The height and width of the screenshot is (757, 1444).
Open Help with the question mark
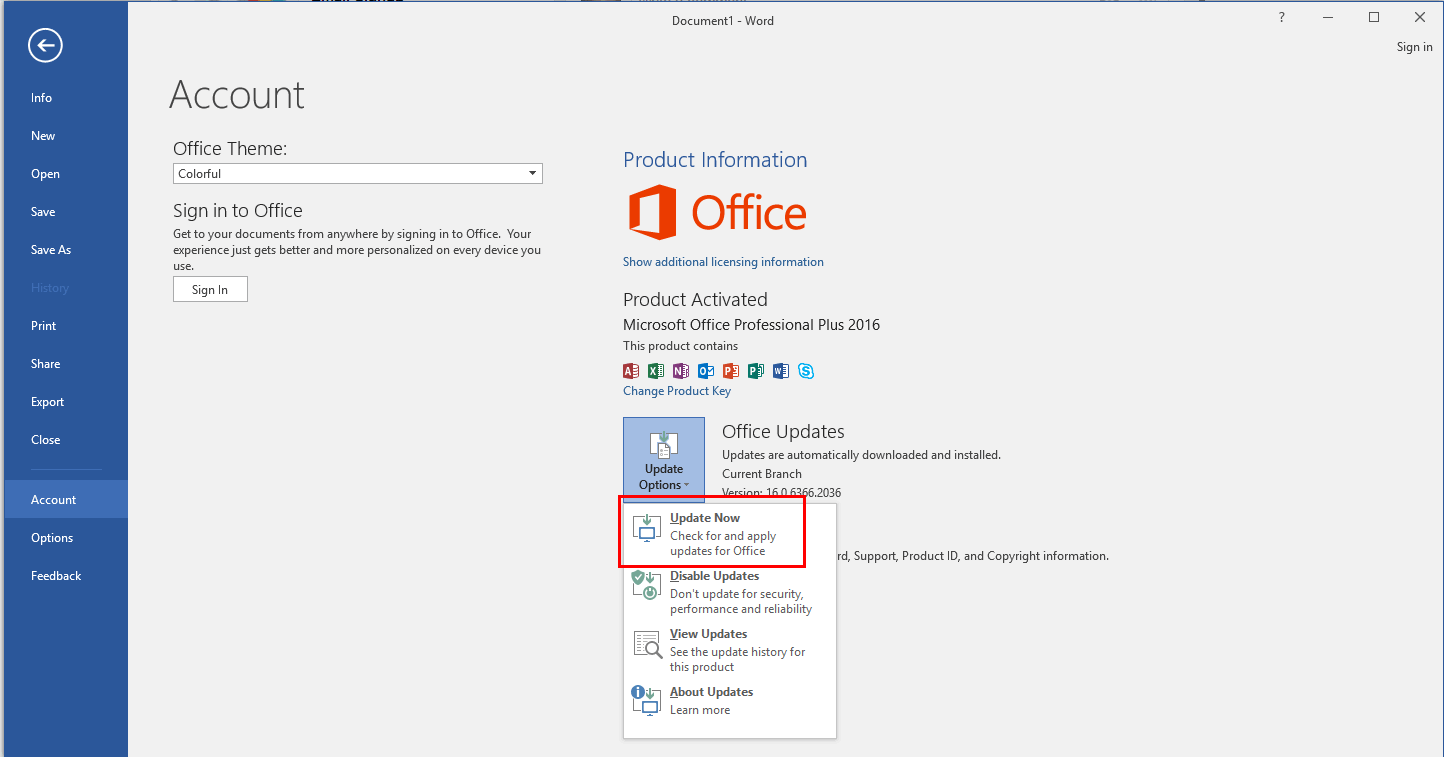pyautogui.click(x=1282, y=18)
